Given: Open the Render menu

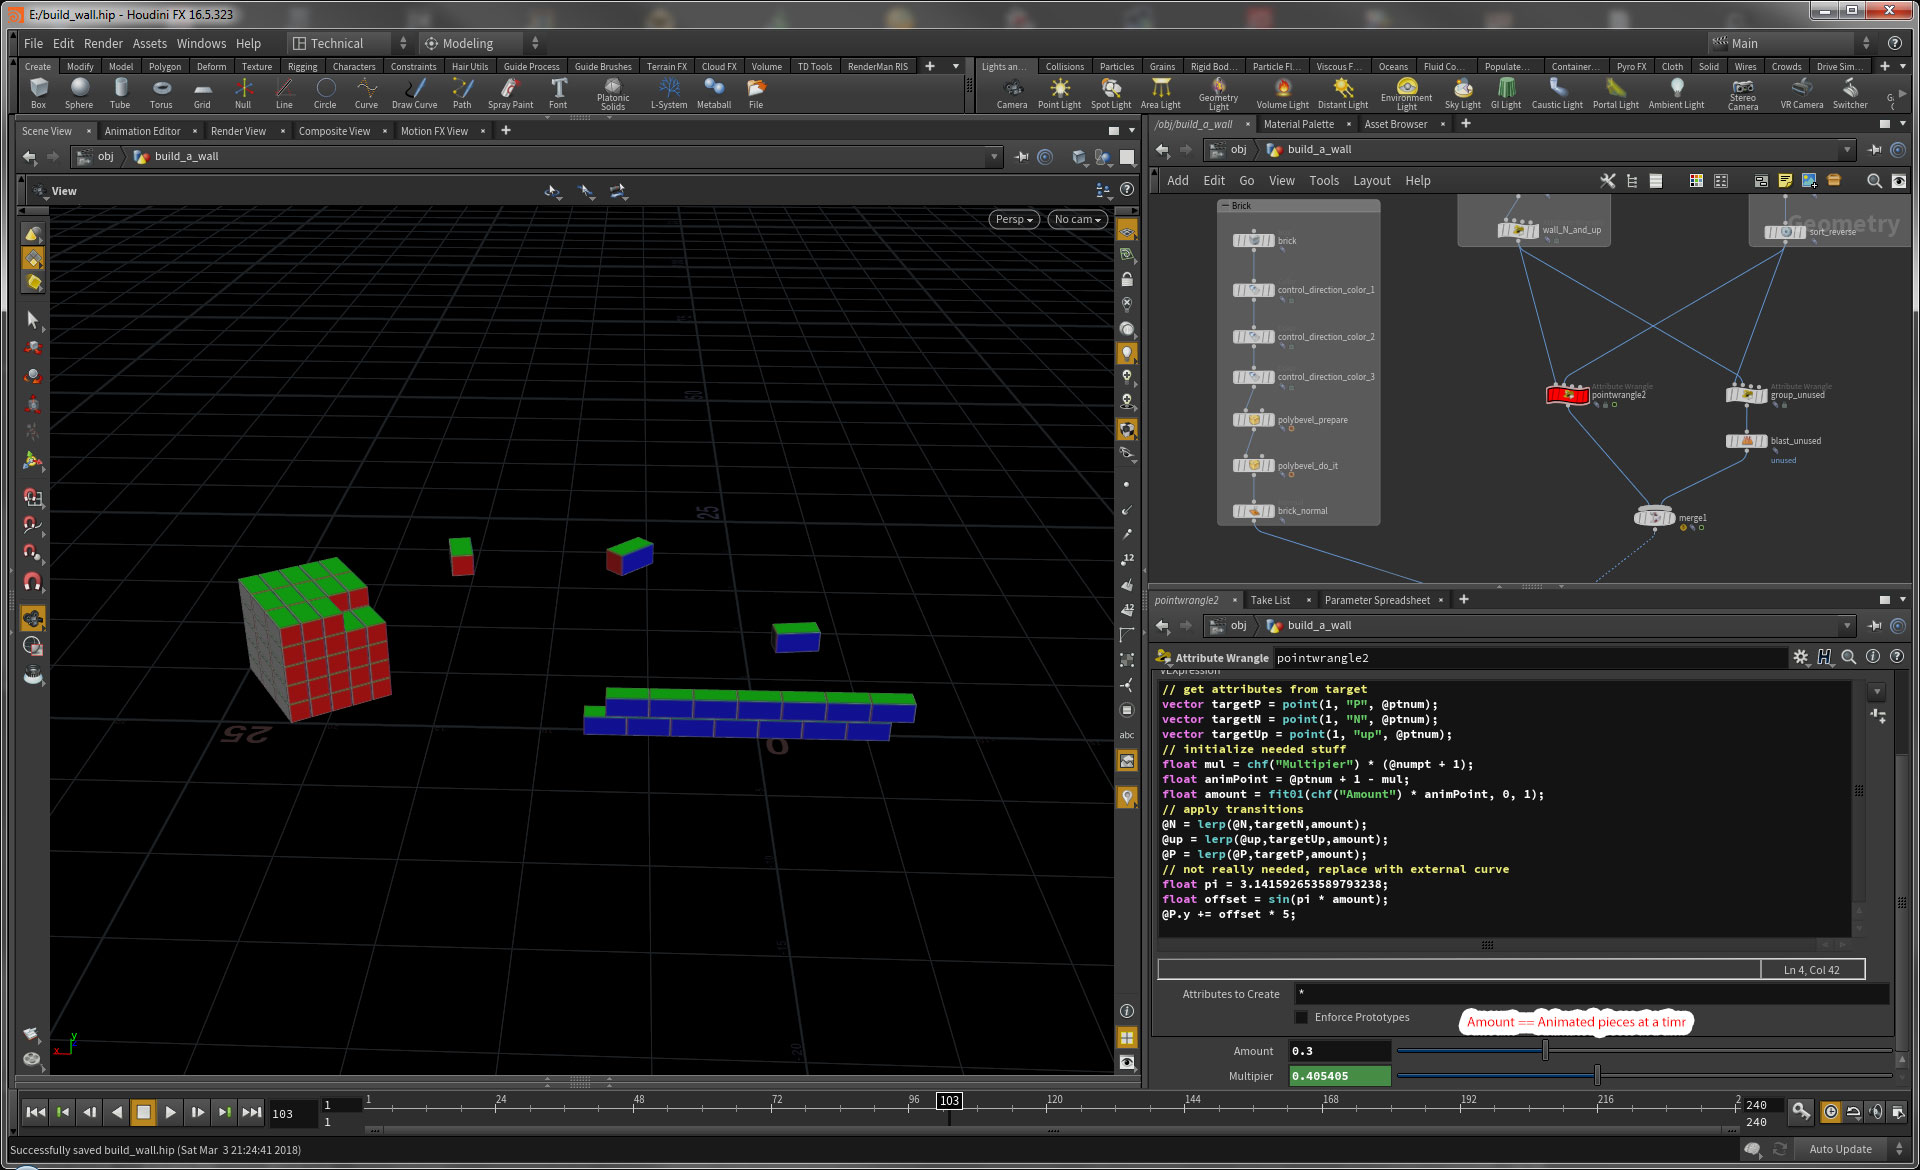Looking at the screenshot, I should tap(103, 43).
